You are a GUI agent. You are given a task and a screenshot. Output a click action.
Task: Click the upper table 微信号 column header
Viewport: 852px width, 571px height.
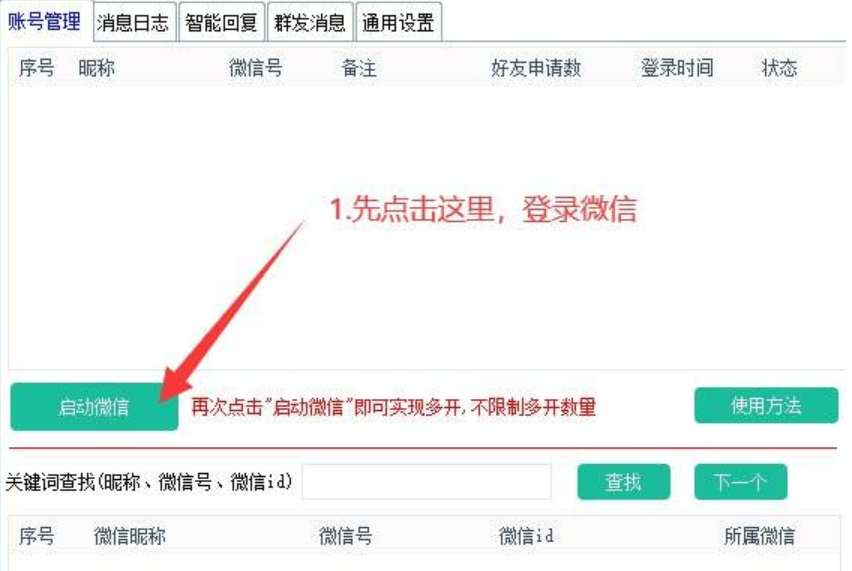pyautogui.click(x=256, y=68)
